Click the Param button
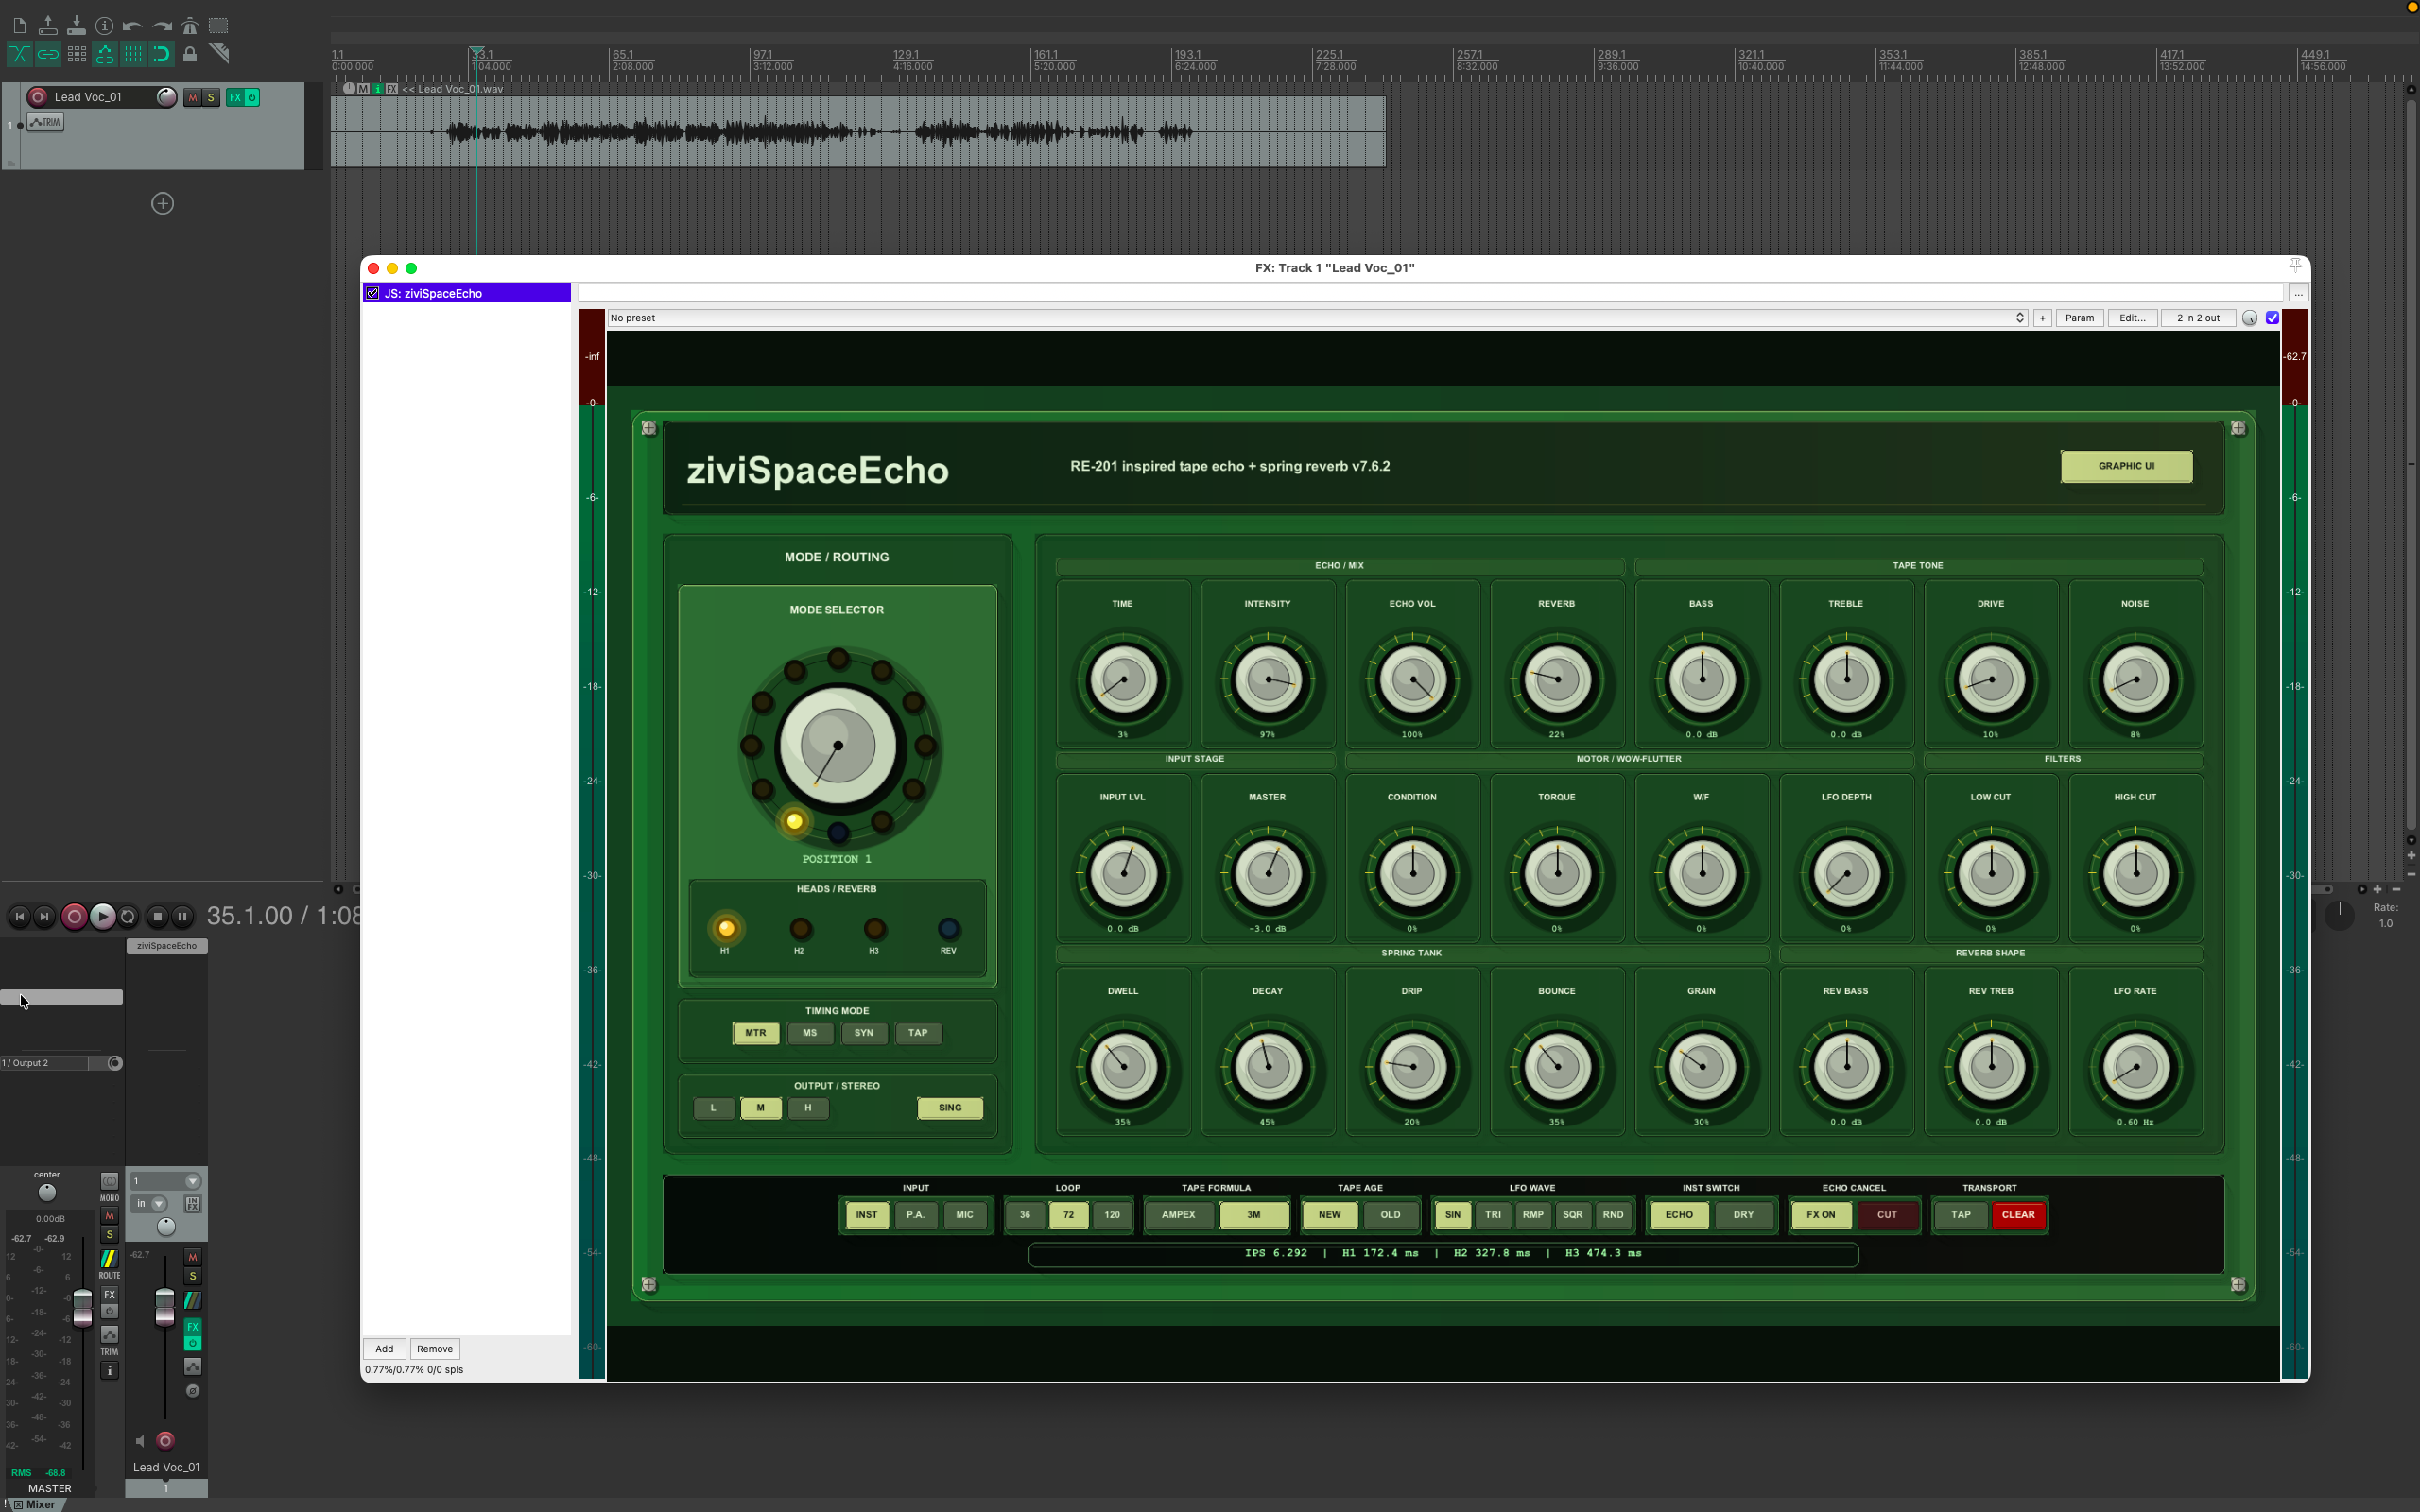This screenshot has height=1512, width=2420. pos(2080,318)
